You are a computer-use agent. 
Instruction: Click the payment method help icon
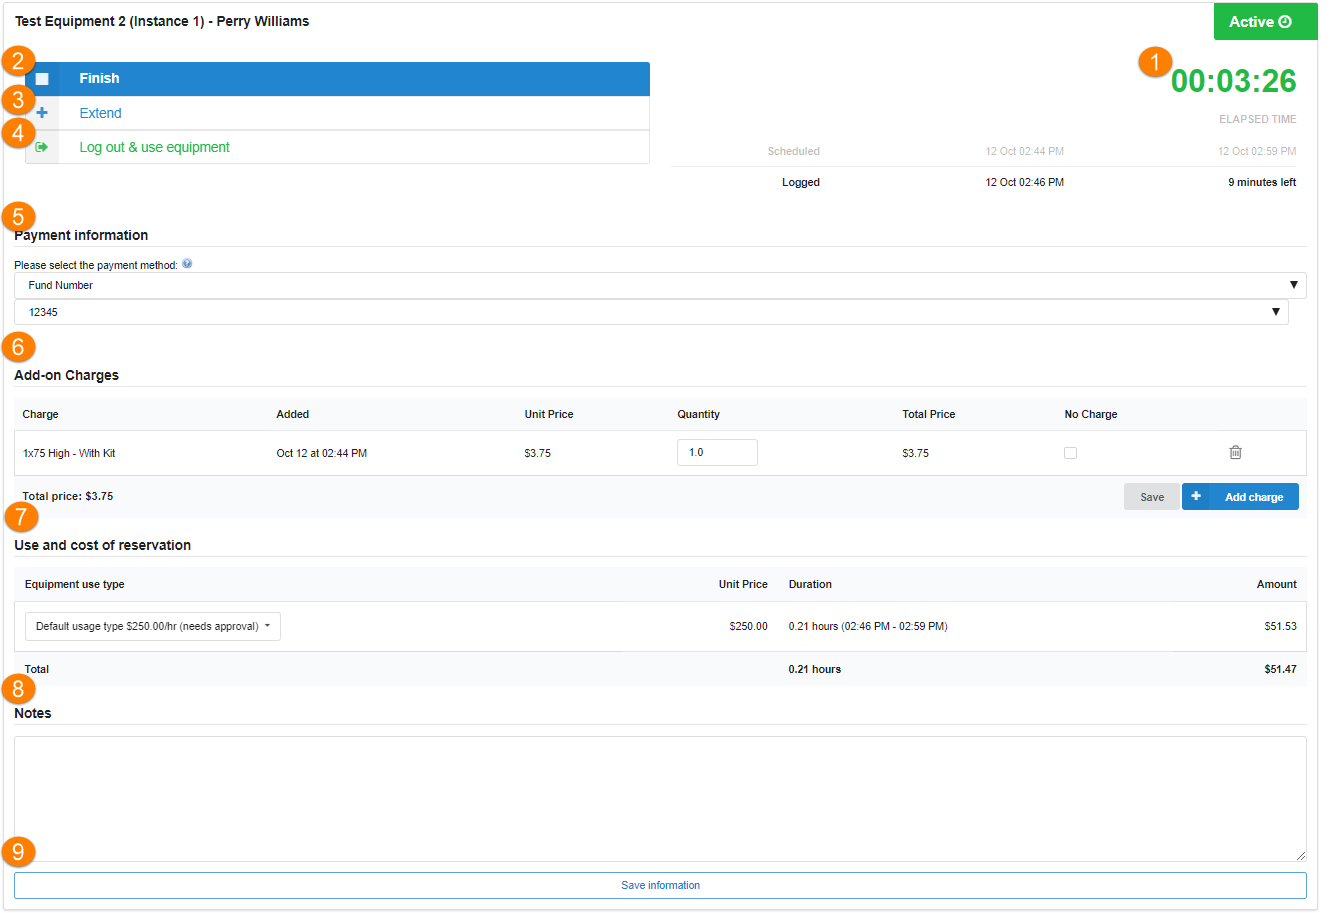tap(187, 264)
